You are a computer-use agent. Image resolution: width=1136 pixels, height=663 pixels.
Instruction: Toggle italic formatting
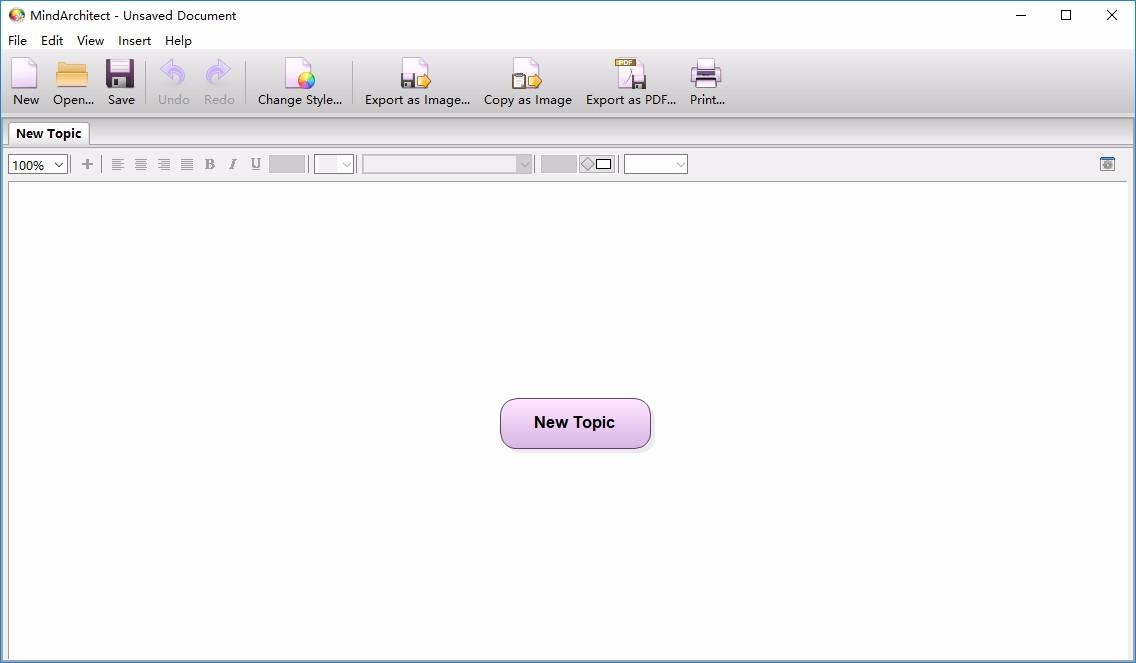pos(233,164)
